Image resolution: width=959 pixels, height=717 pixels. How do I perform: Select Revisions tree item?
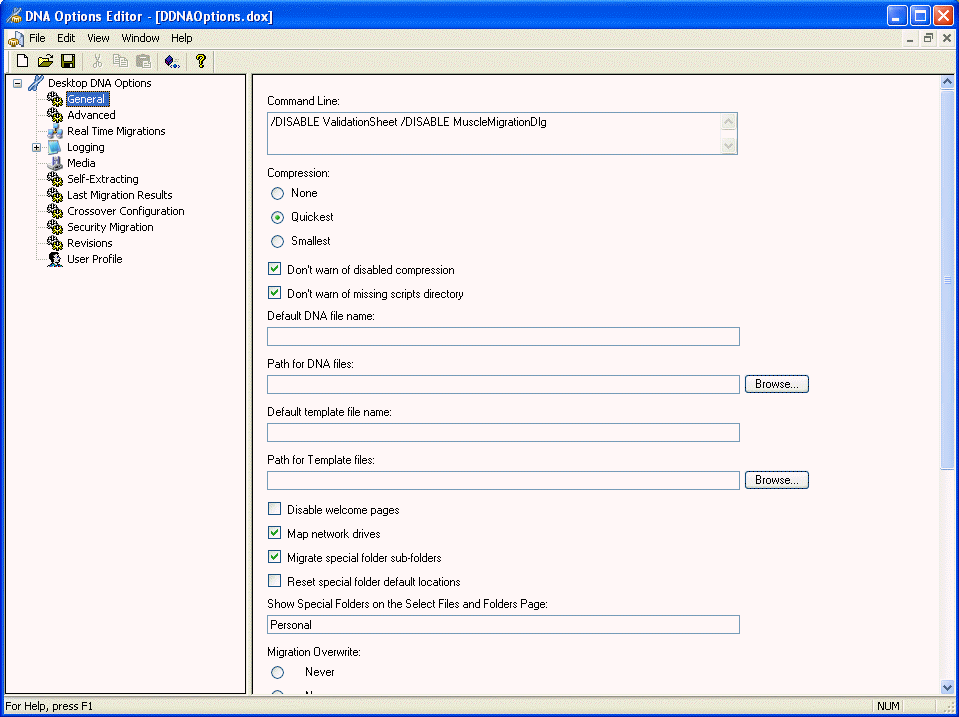pos(90,243)
